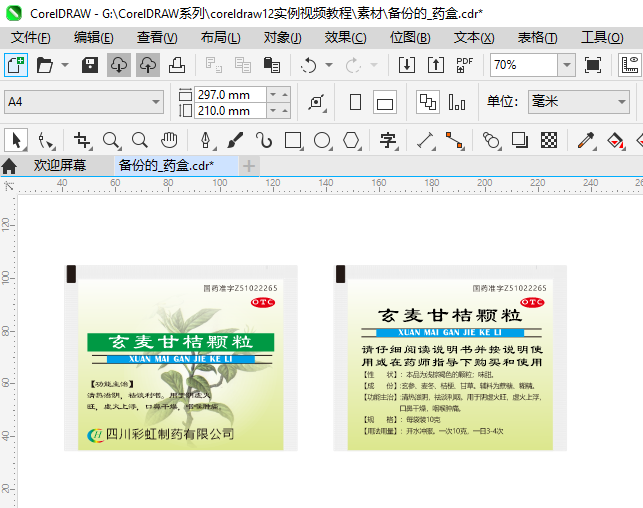643x508 pixels.
Task: Open the 效果(C) menu
Action: point(345,38)
